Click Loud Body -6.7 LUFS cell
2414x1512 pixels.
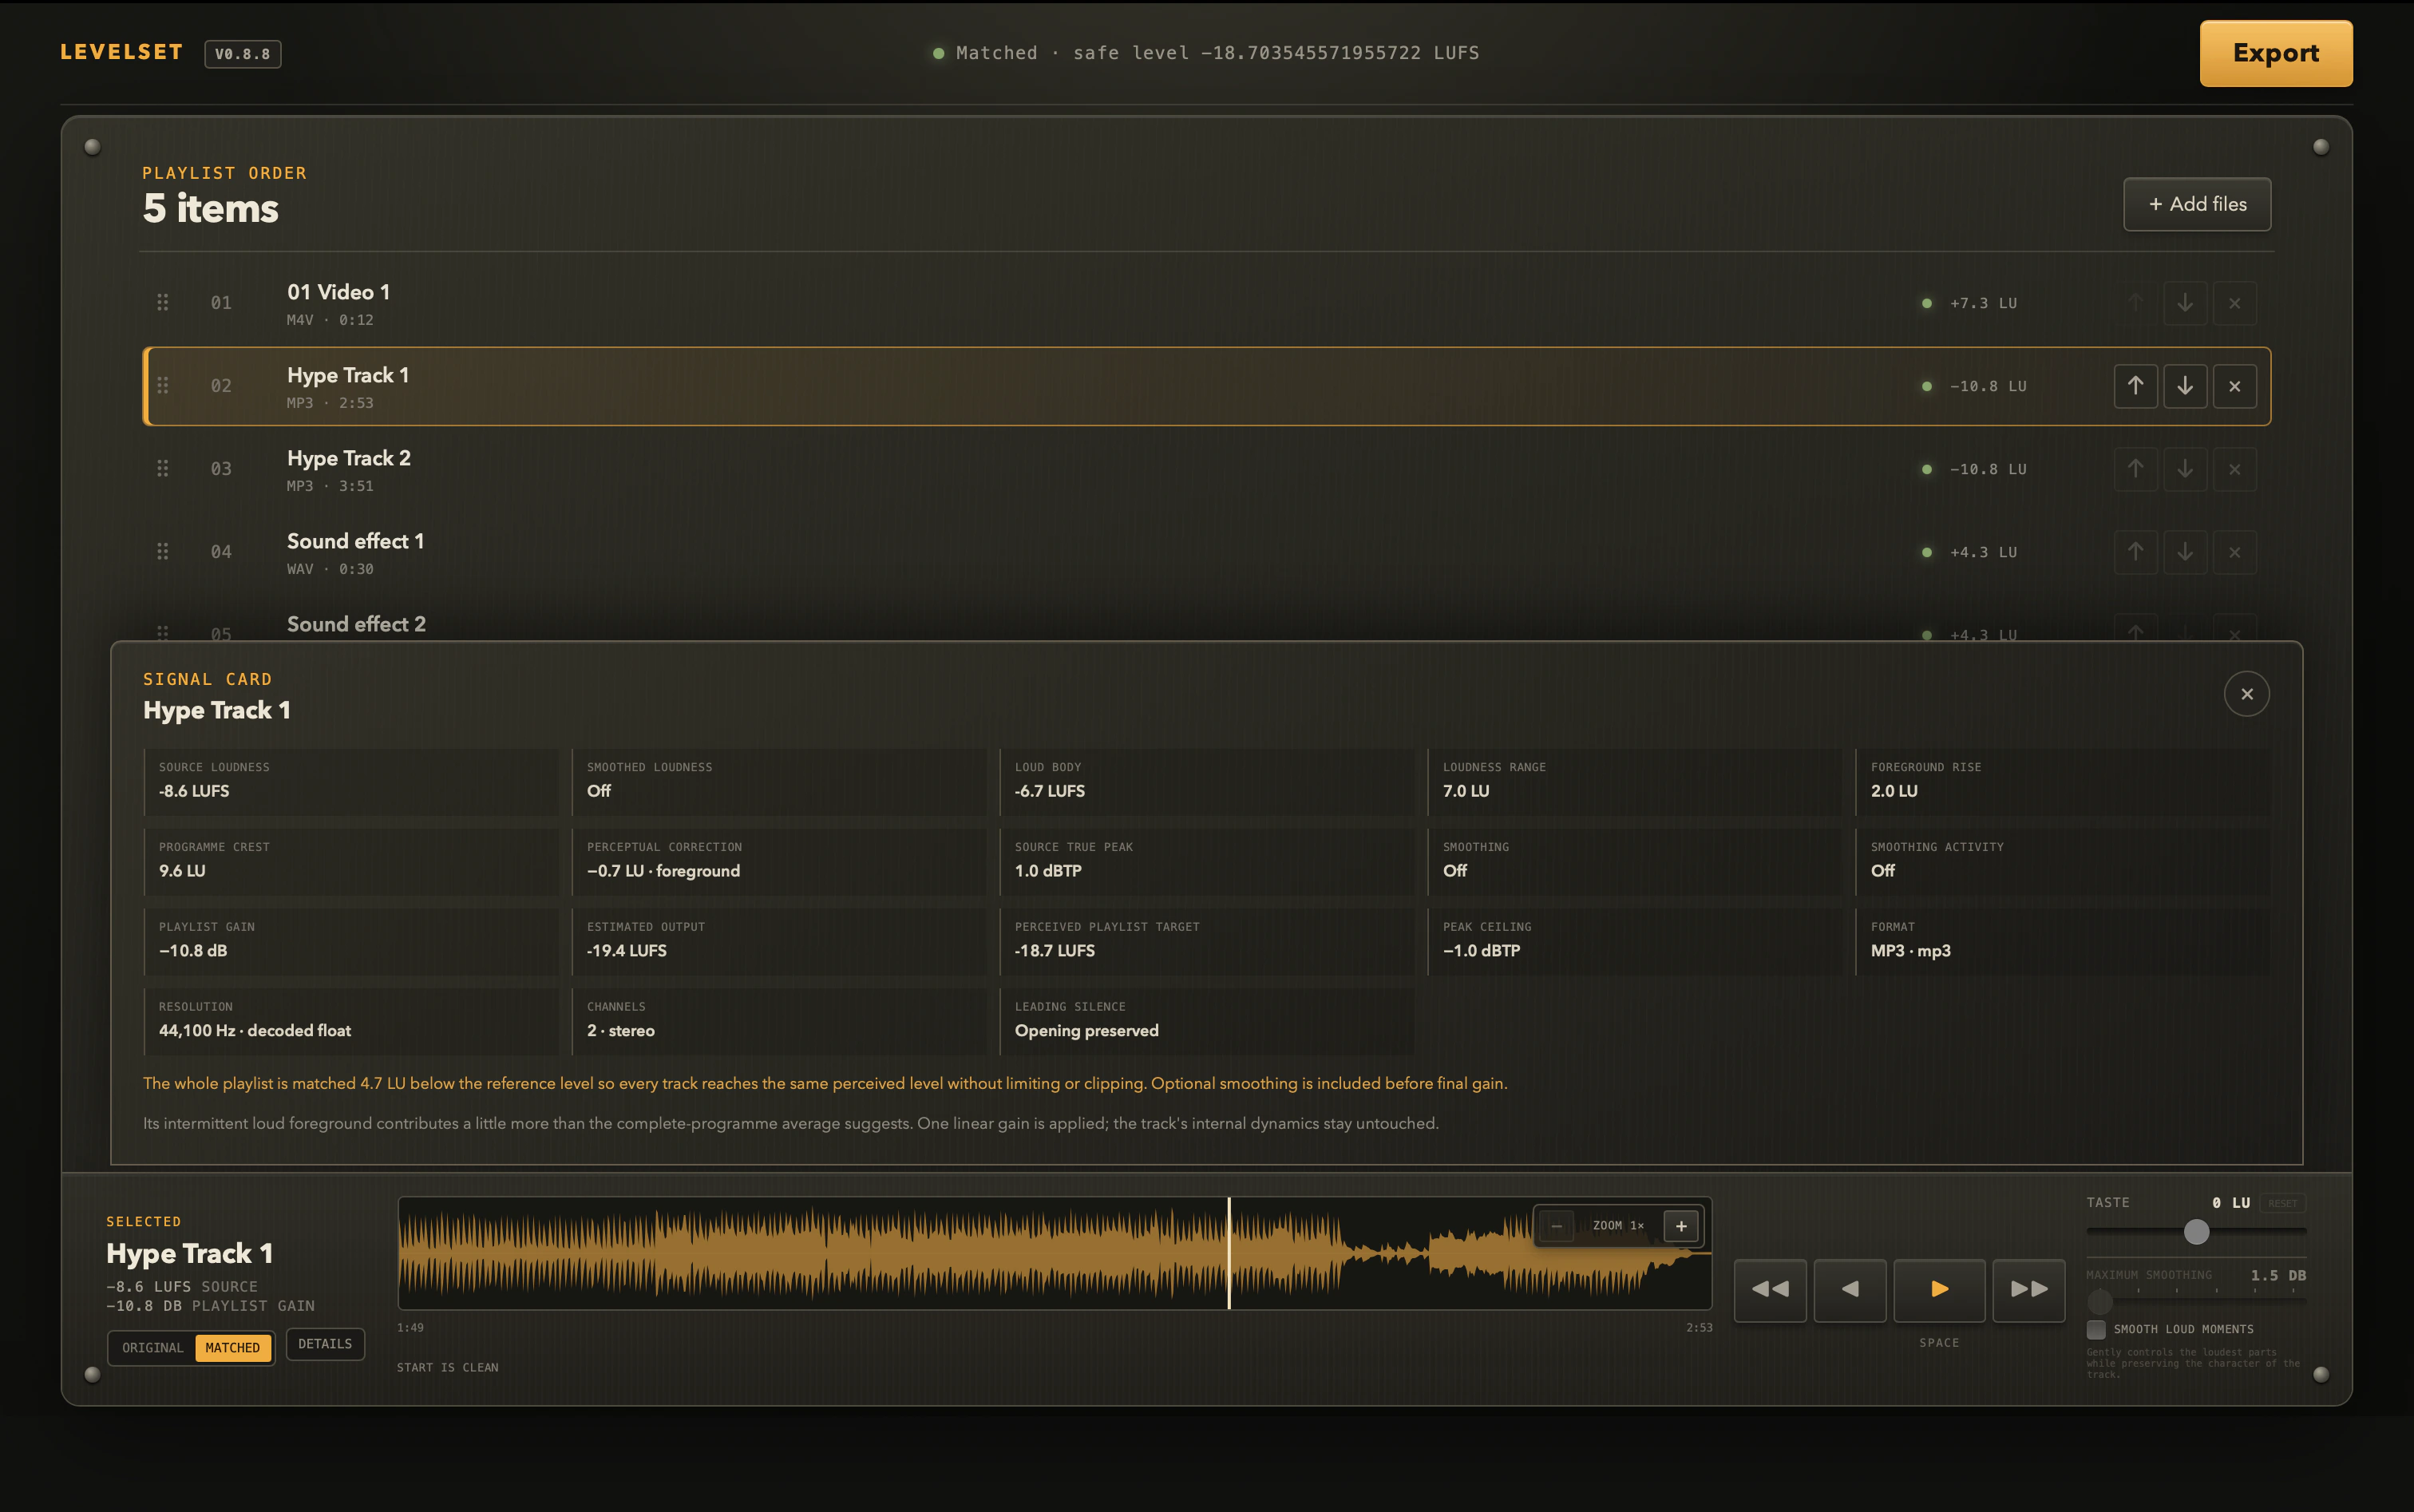coord(1208,782)
